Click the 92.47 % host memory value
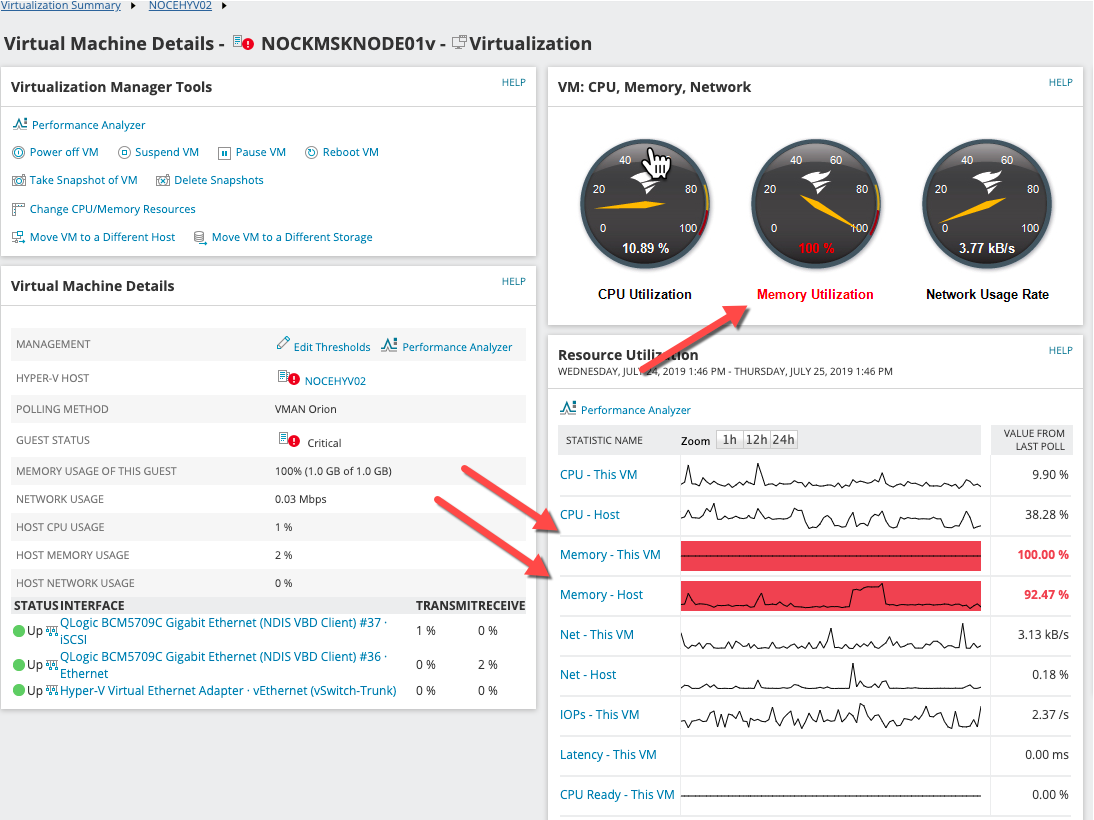 (x=1046, y=595)
